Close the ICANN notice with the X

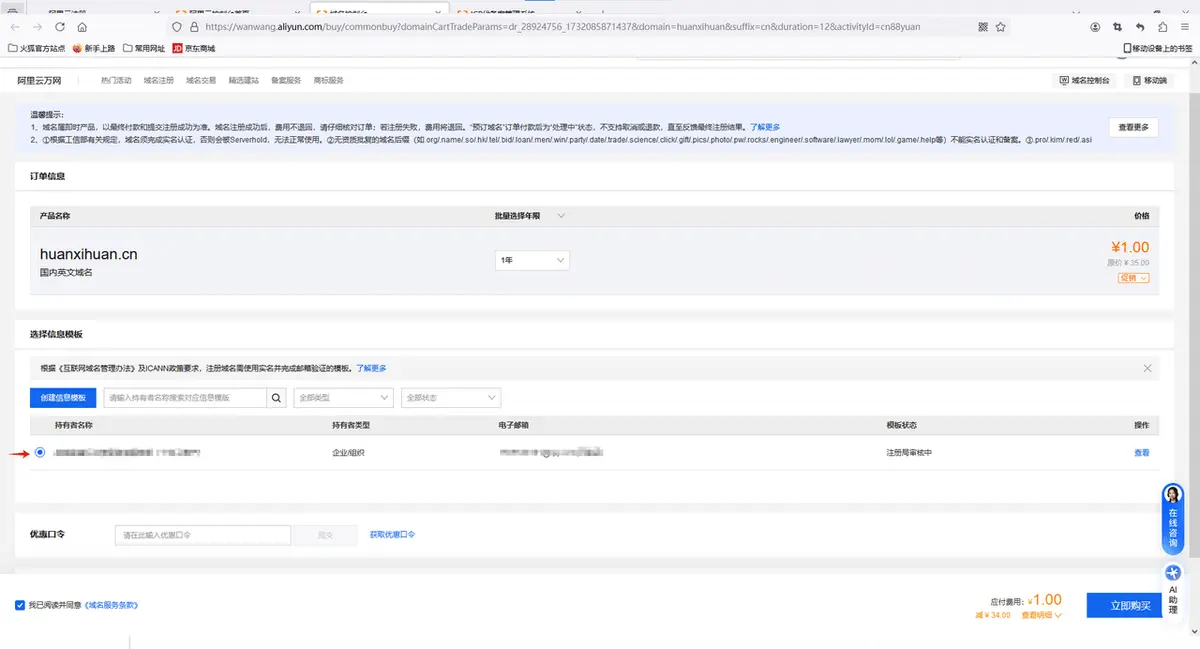1147,368
